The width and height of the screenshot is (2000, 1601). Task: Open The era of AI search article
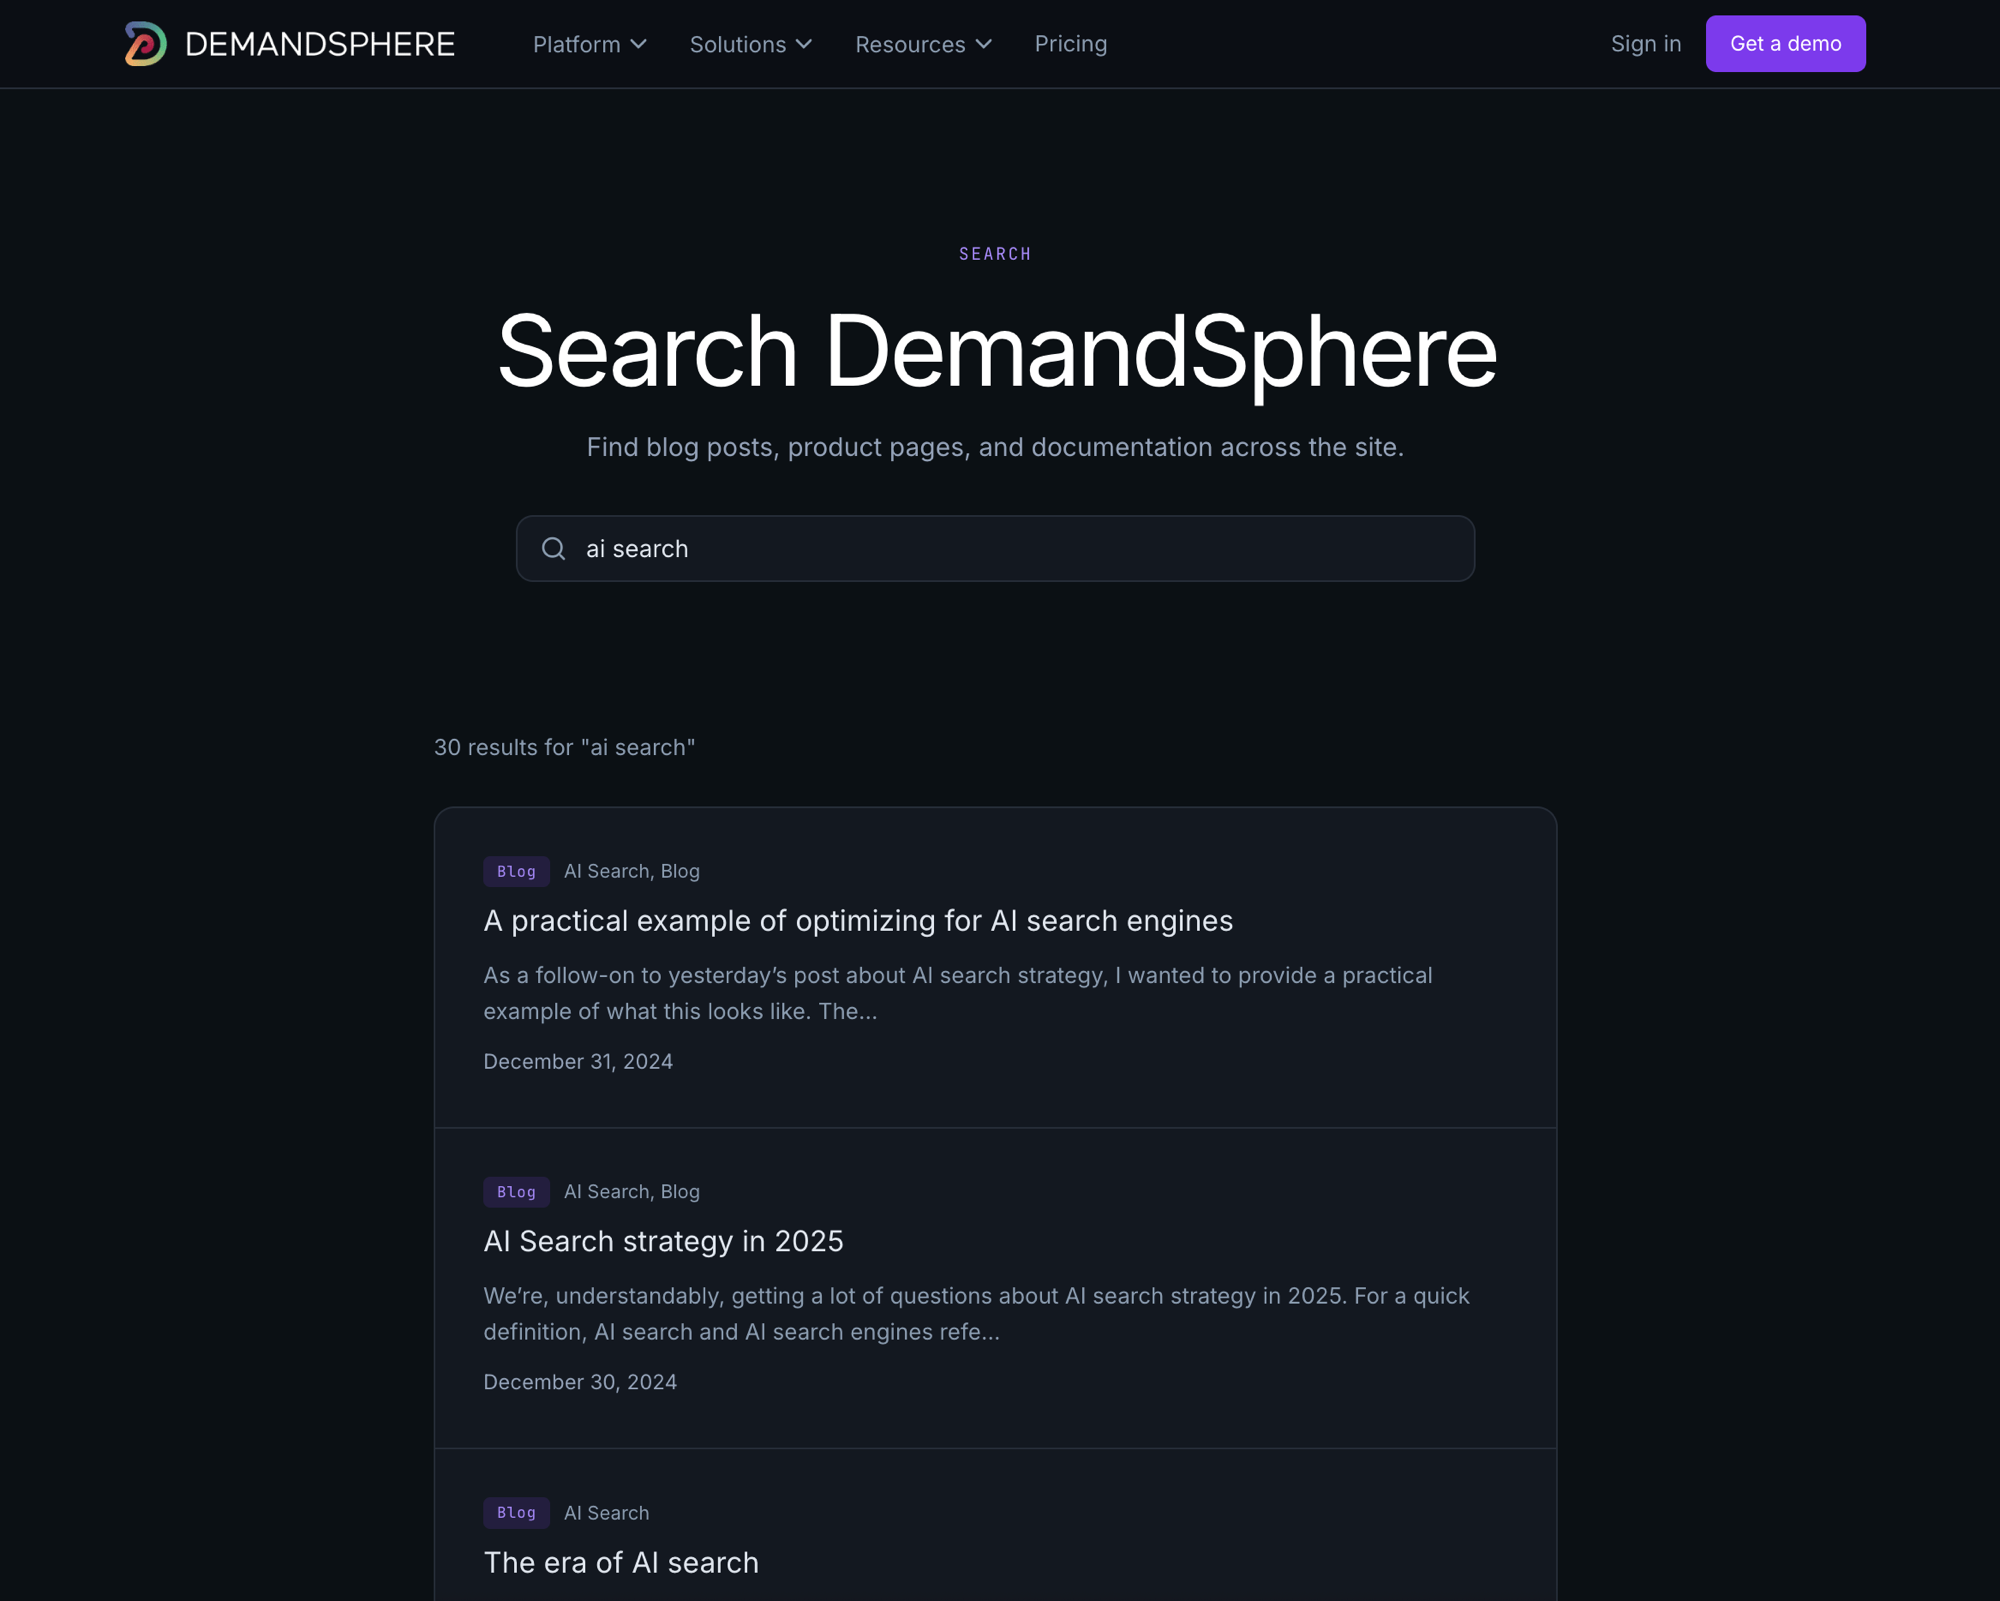point(620,1562)
